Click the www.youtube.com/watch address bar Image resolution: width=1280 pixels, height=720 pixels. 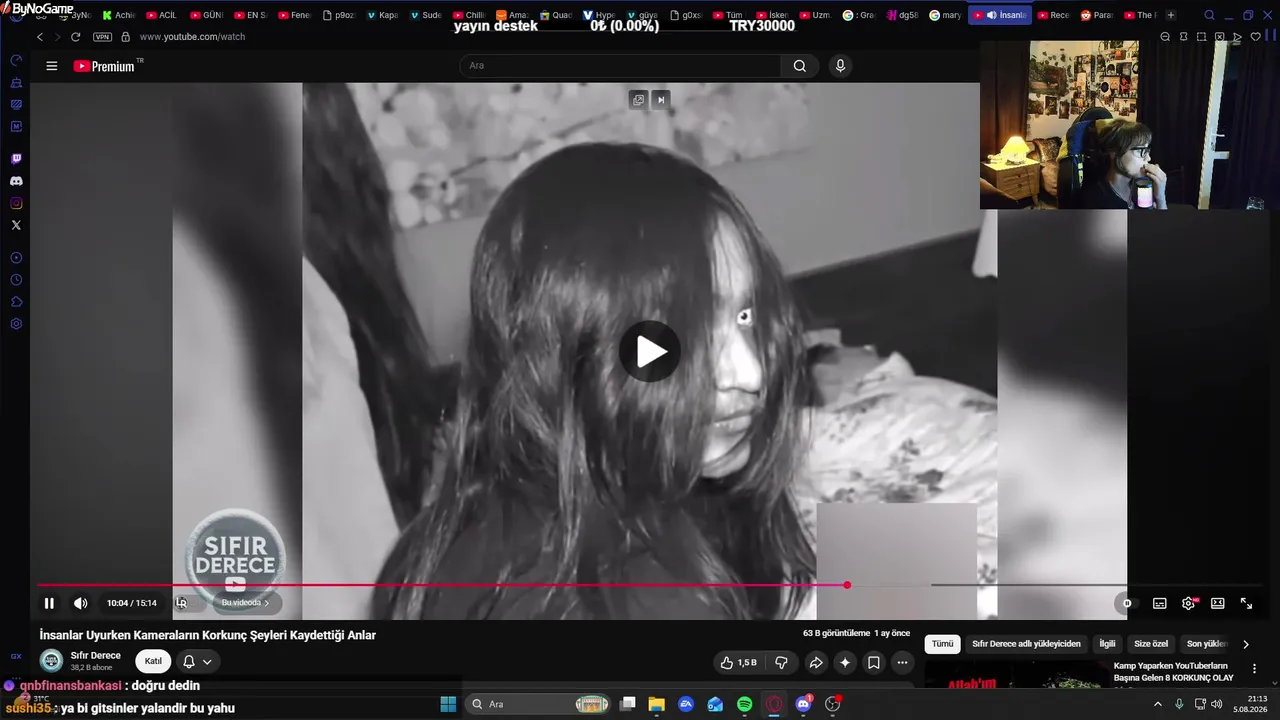[192, 37]
